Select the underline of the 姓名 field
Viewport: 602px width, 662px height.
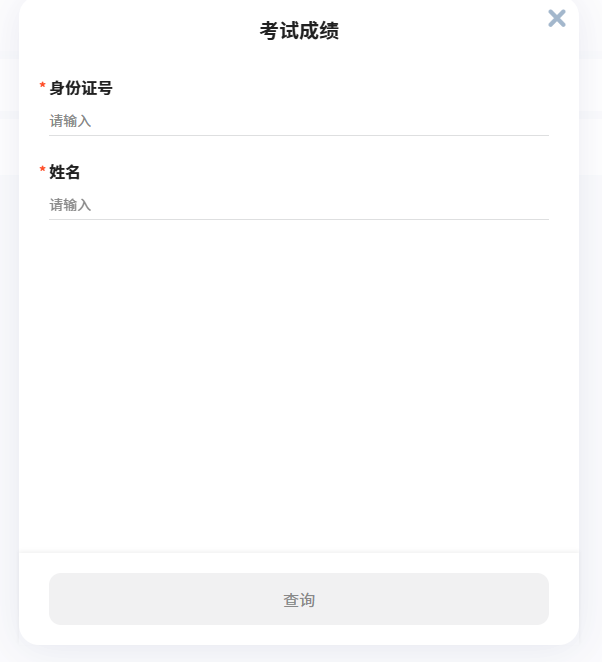(299, 219)
